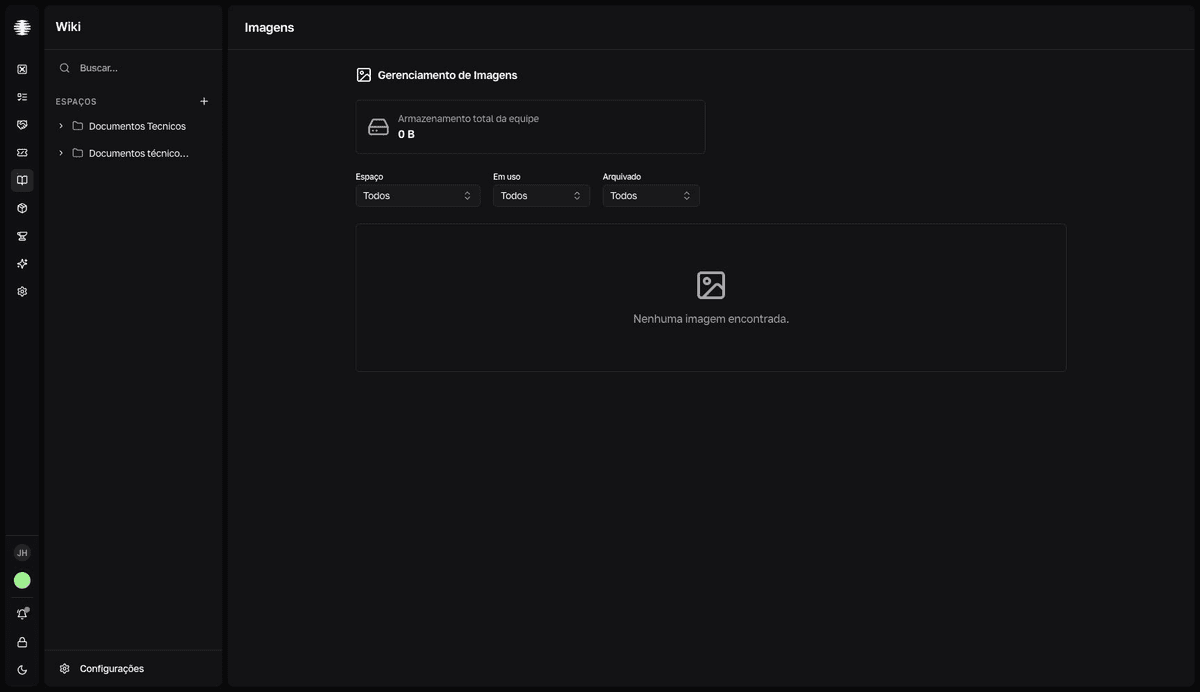Expand the Documentos Tecnicos chevron
Screen dimensions: 1200x692
[x=61, y=126]
